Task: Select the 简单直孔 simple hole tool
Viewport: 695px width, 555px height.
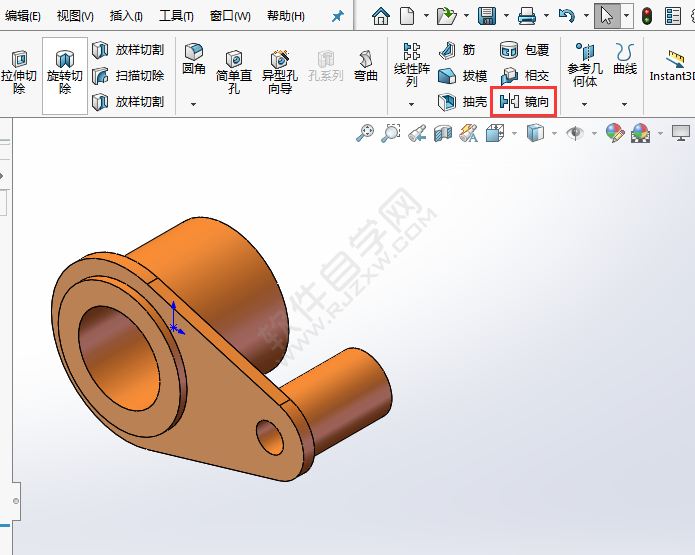Action: point(234,72)
